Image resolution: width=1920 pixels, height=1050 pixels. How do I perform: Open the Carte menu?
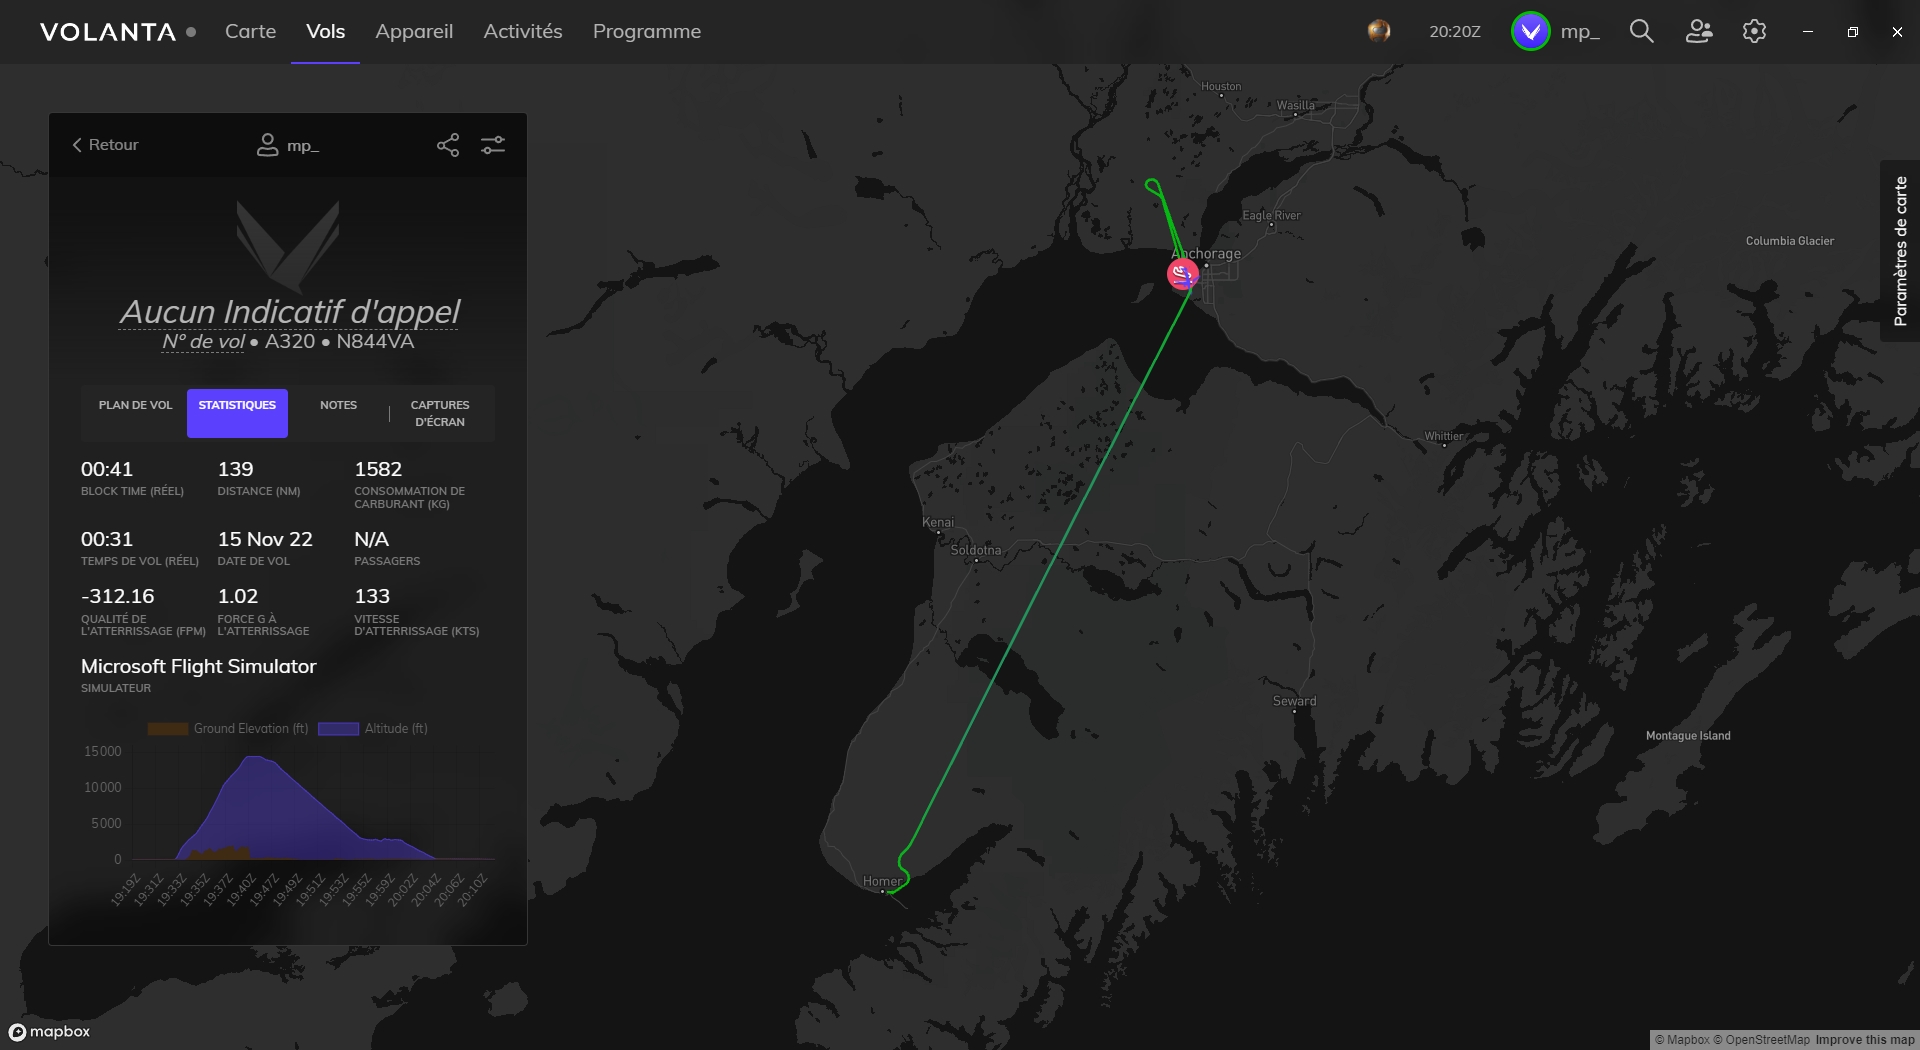[250, 32]
